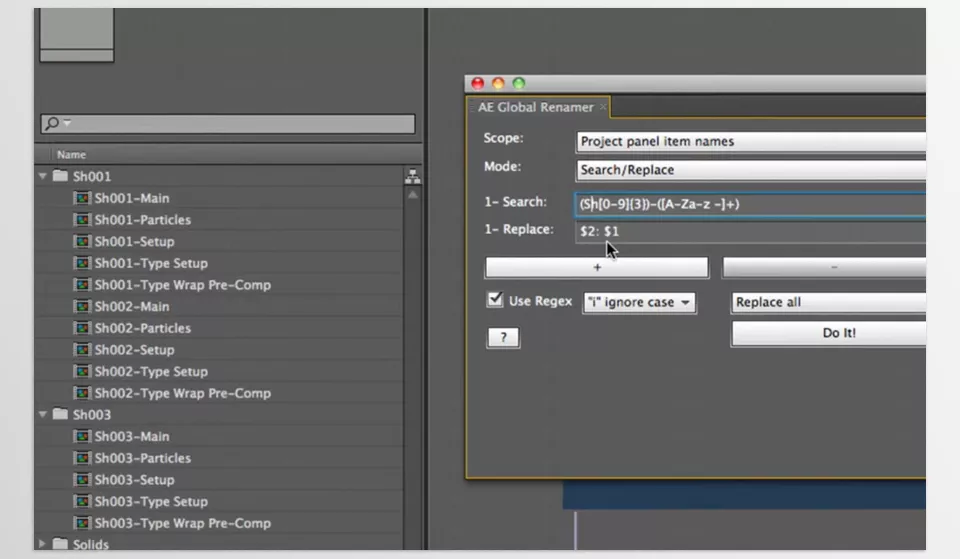Click the project scrollbar up arrow

(413, 195)
